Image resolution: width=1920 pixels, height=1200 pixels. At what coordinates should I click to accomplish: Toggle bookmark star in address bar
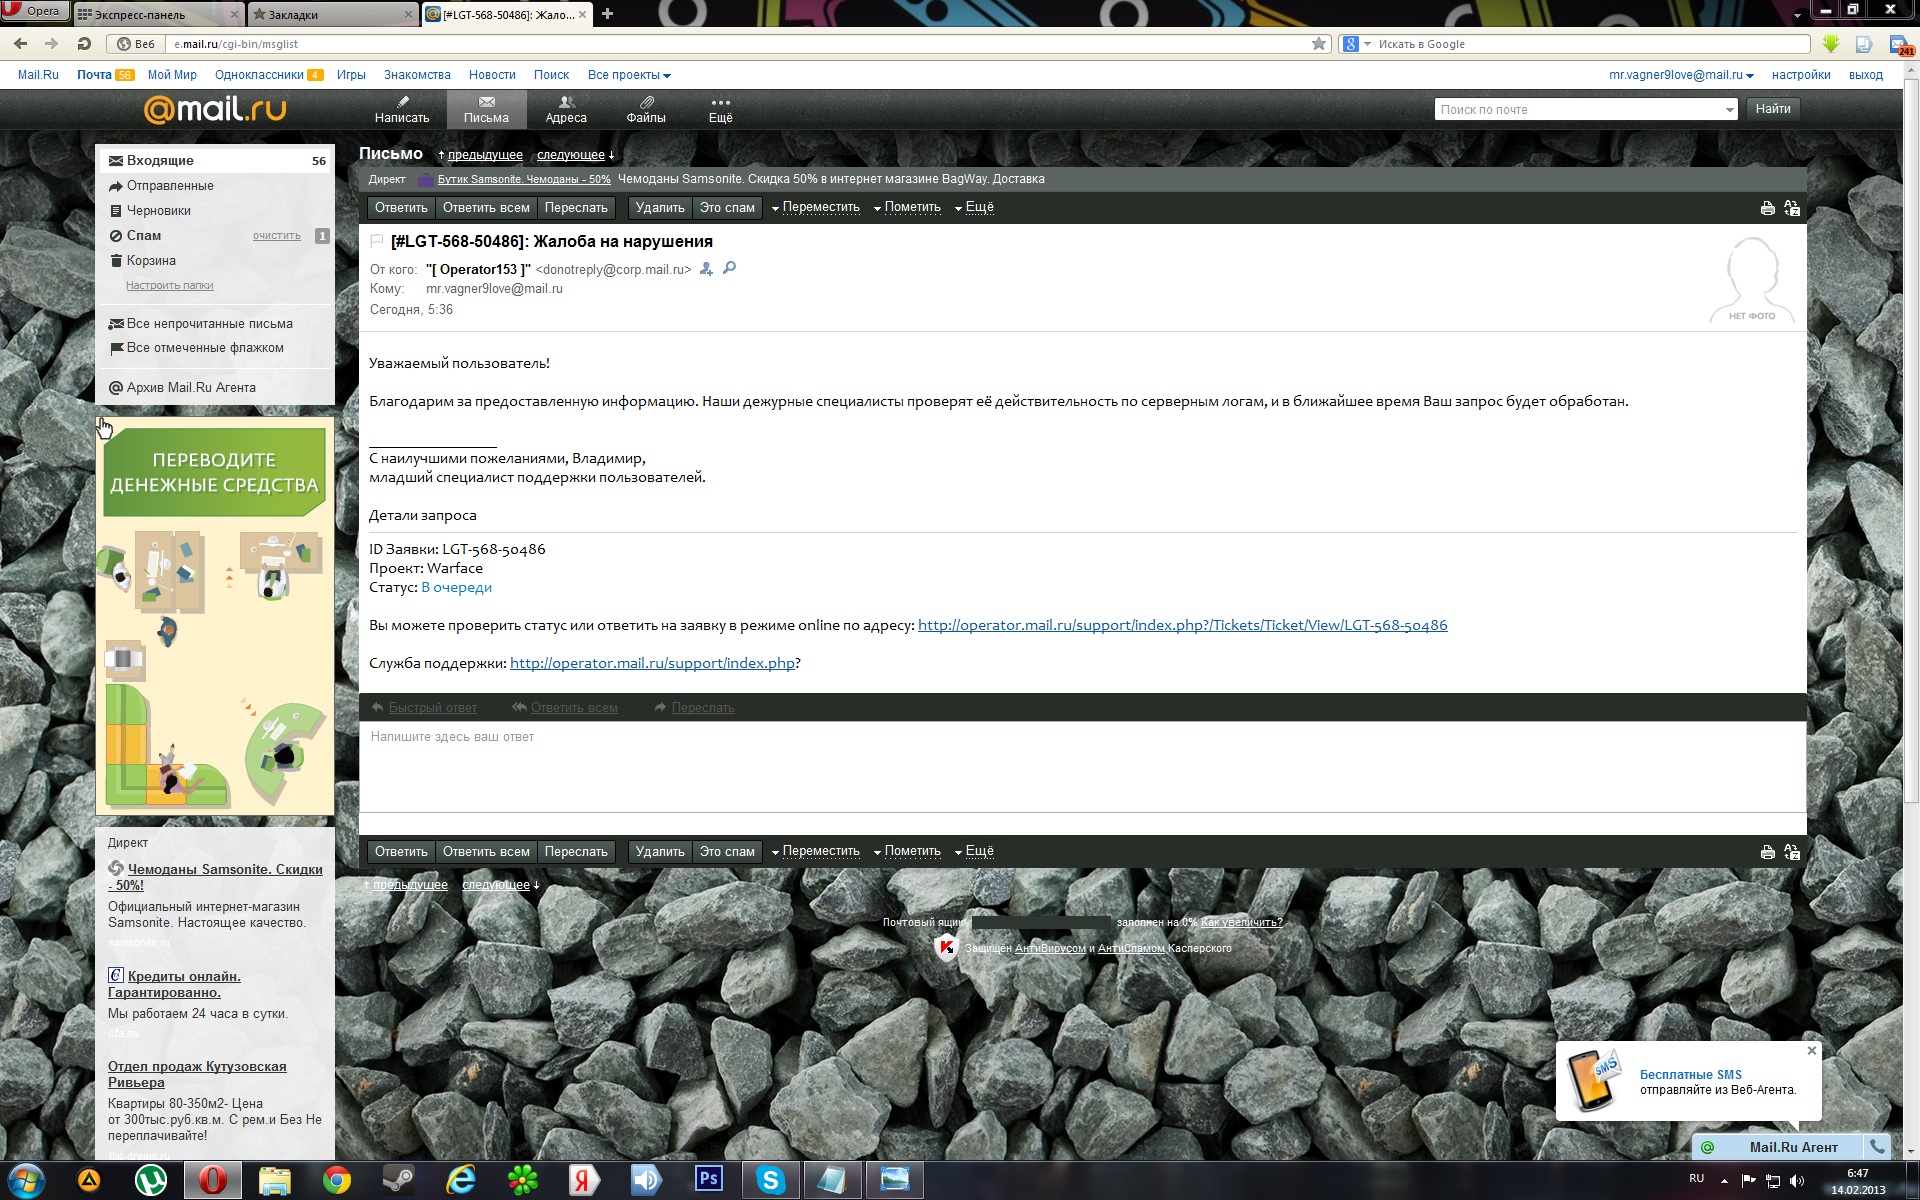pos(1318,44)
